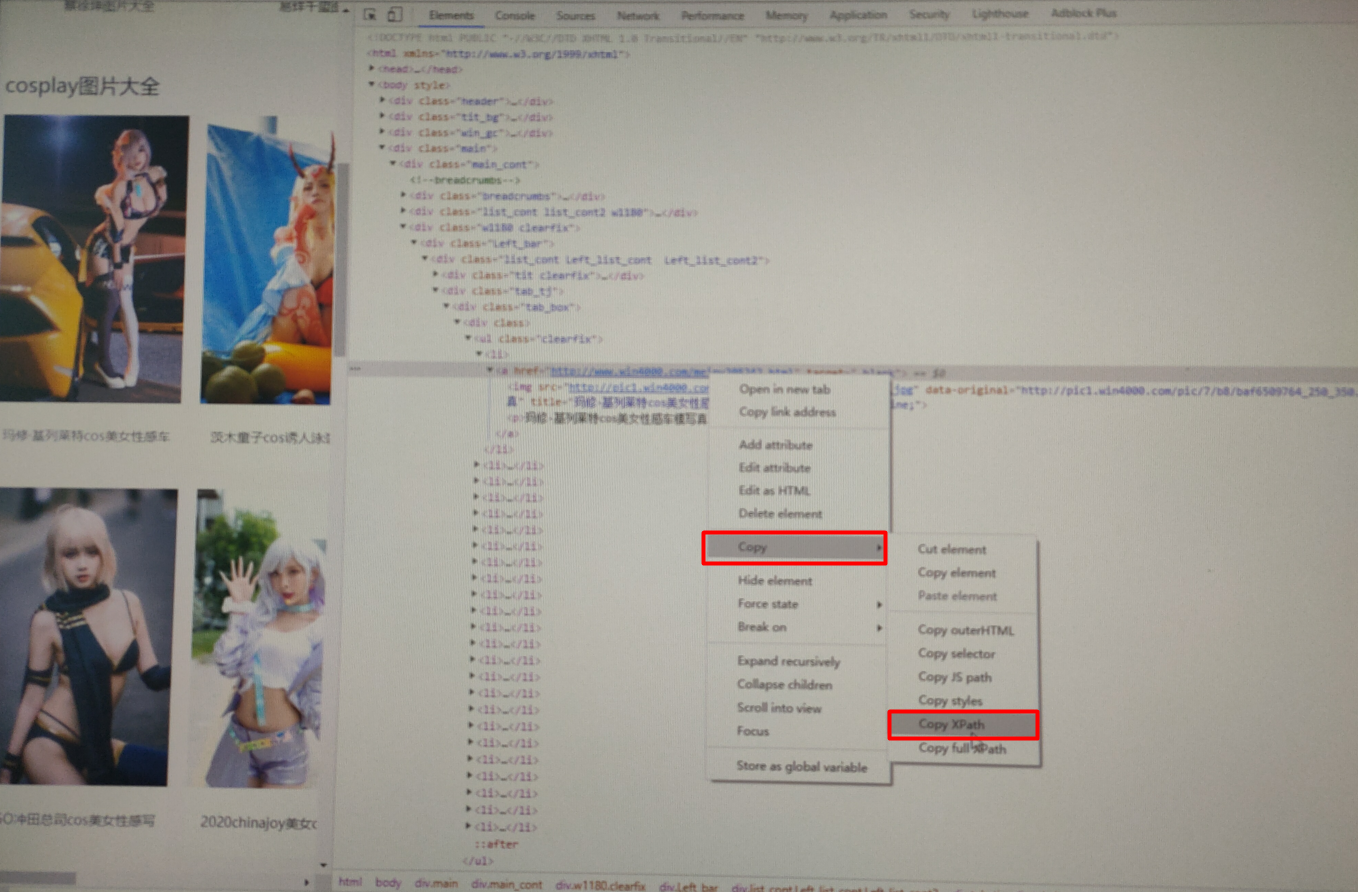Expand the head node
This screenshot has height=892, width=1358.
372,69
